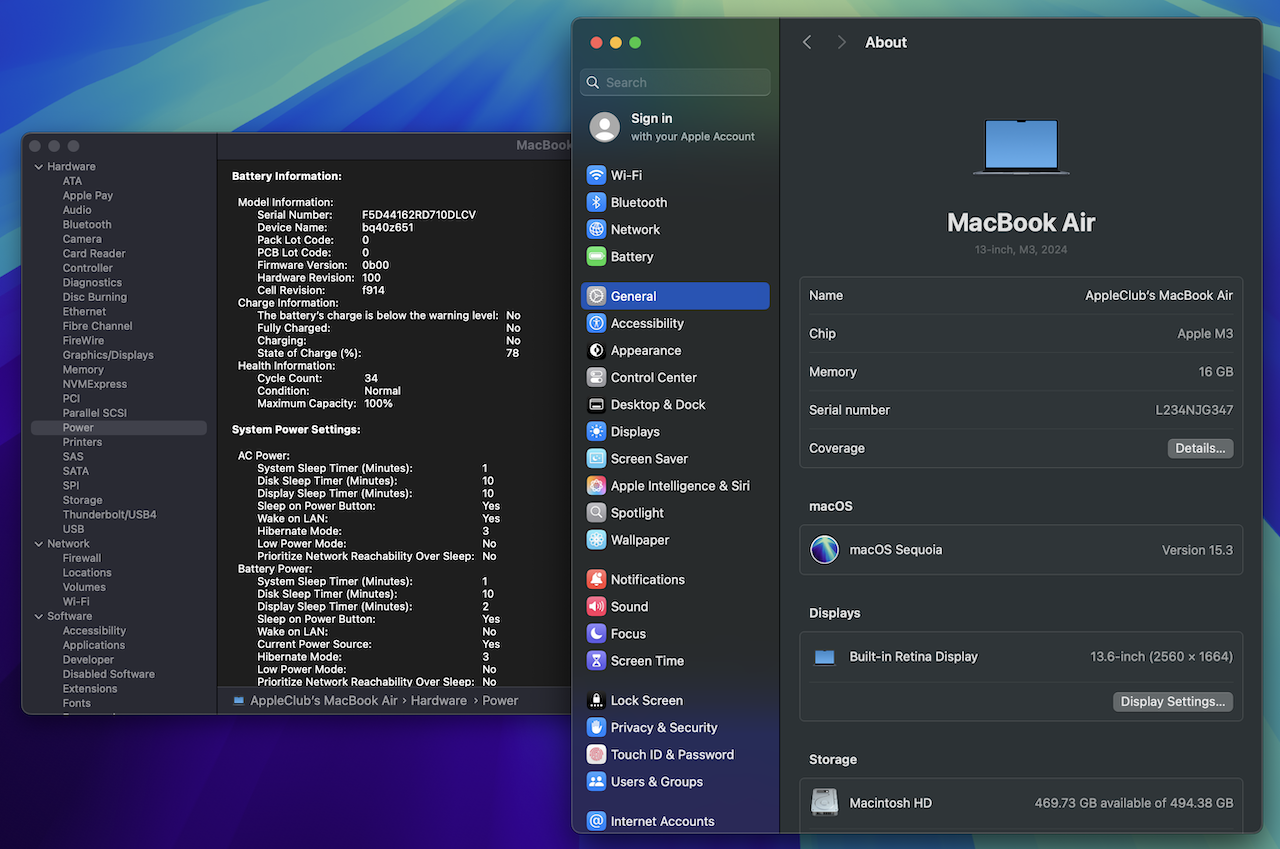Image resolution: width=1280 pixels, height=849 pixels.
Task: Click the General gear icon
Action: [x=596, y=296]
